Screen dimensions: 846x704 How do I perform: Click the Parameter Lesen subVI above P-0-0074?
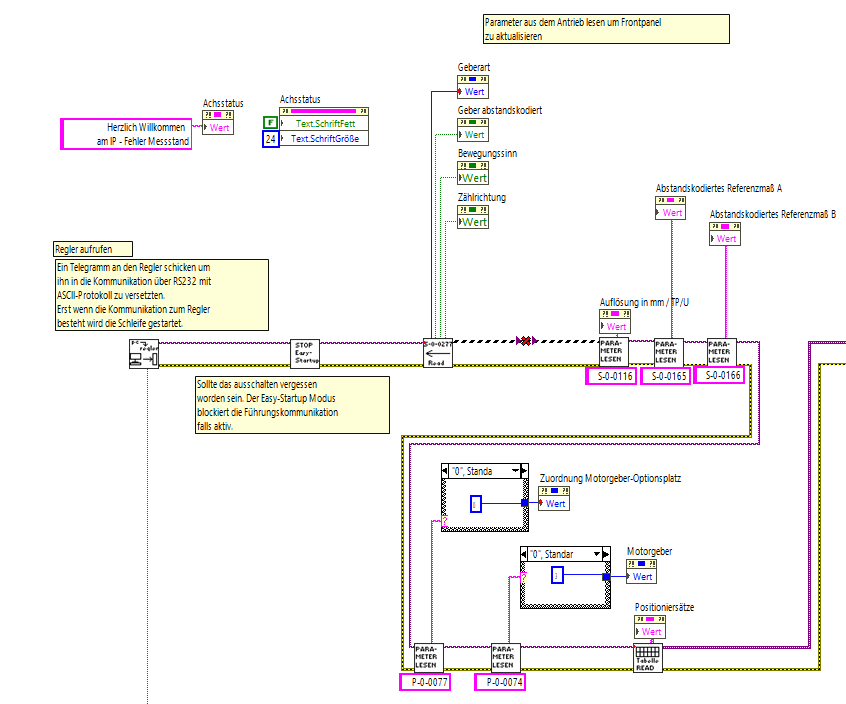(x=506, y=657)
